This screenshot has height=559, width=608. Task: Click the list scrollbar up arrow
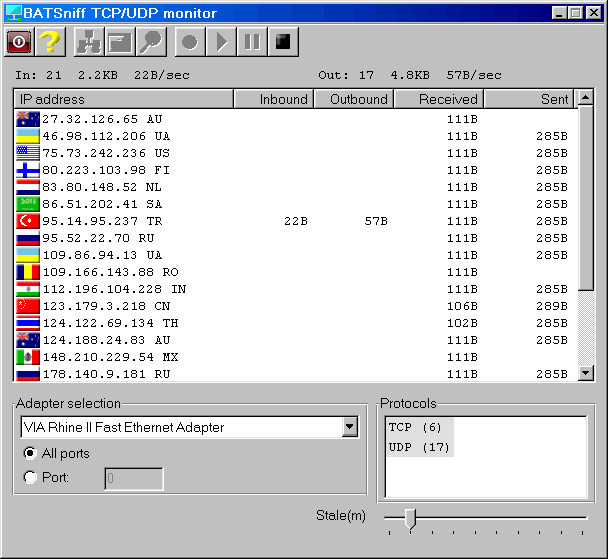coord(586,98)
